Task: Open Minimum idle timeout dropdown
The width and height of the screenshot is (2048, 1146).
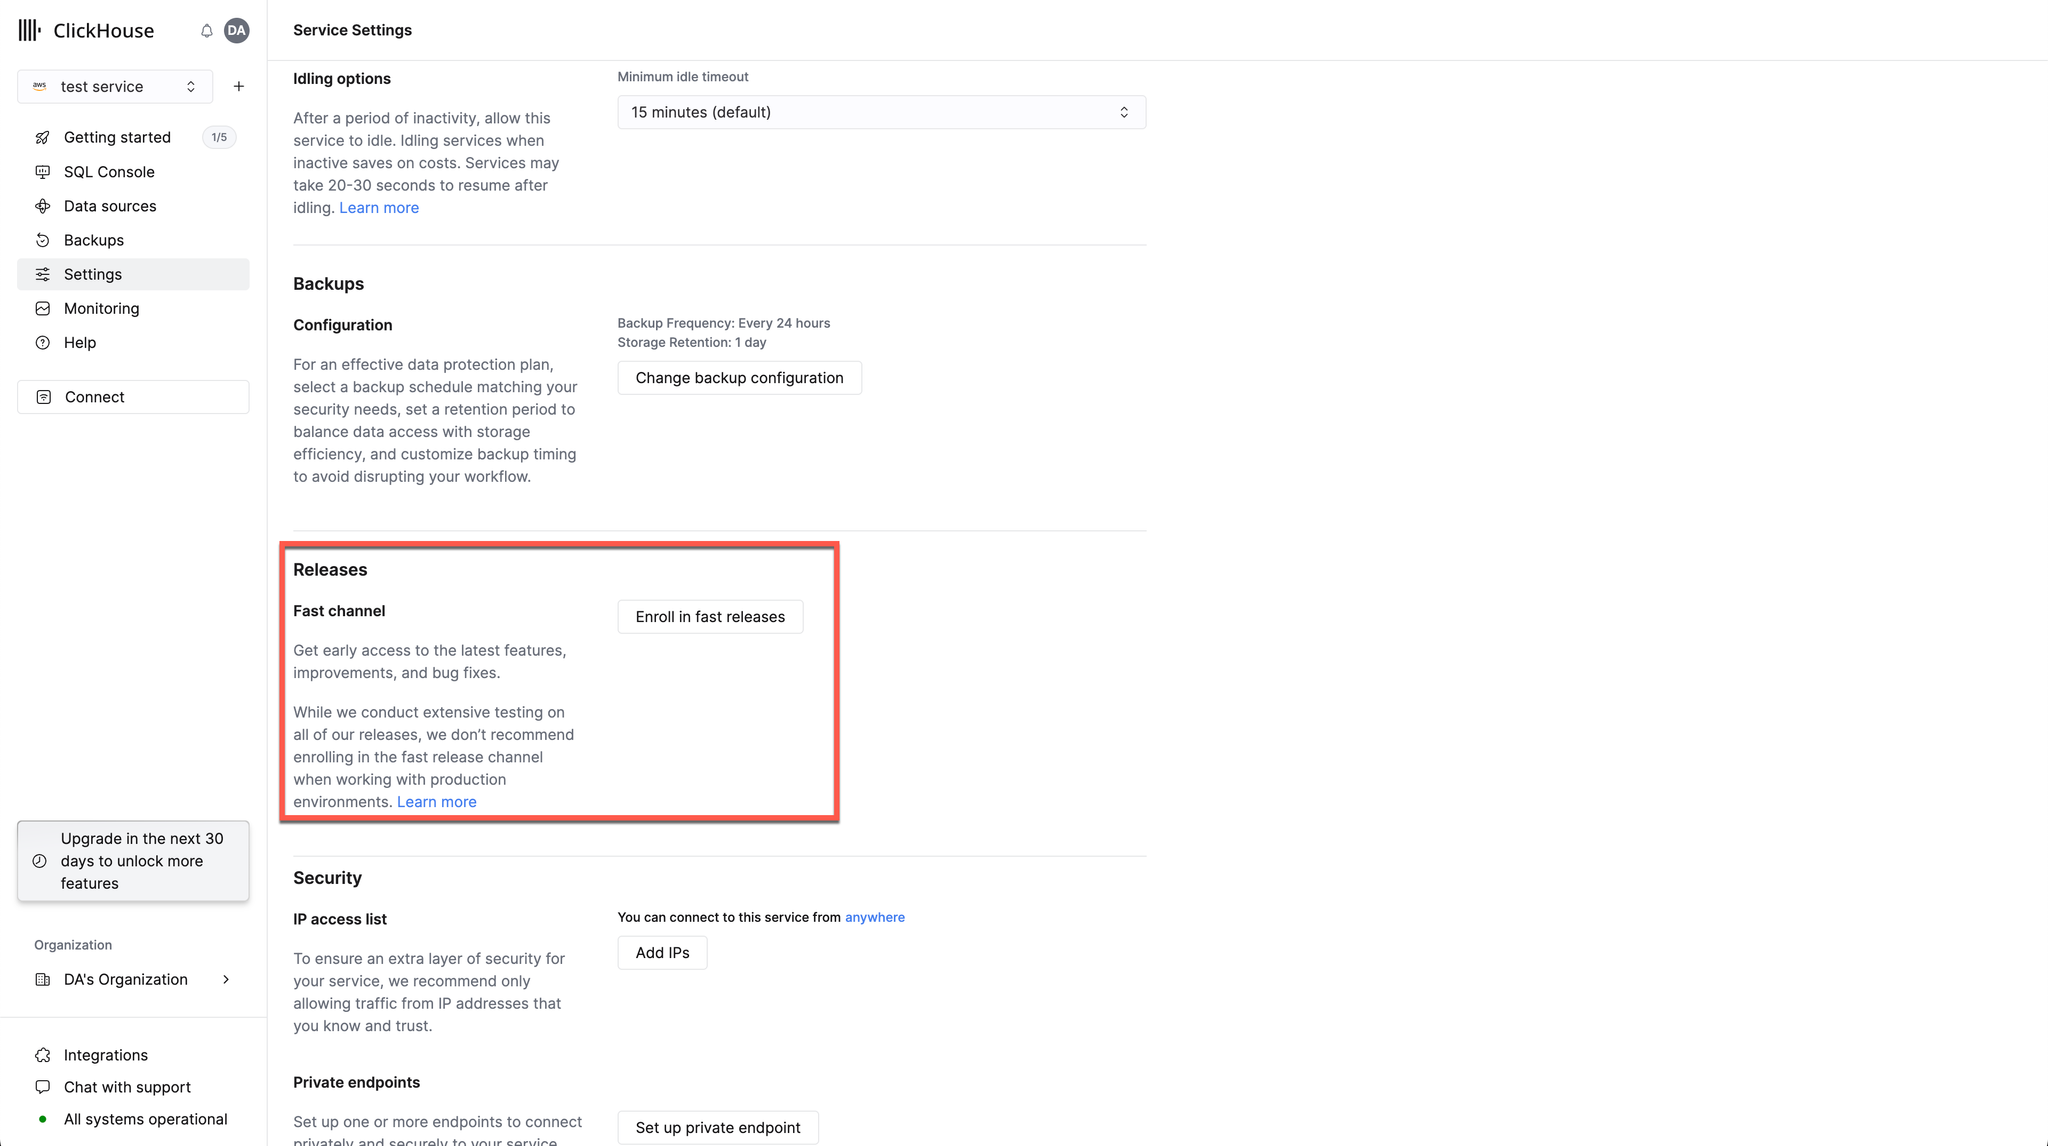Action: click(x=881, y=112)
